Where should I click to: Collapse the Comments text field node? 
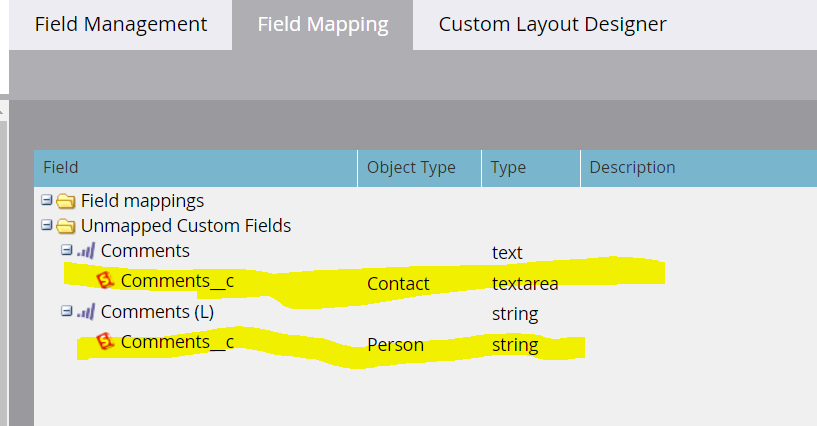pos(66,251)
